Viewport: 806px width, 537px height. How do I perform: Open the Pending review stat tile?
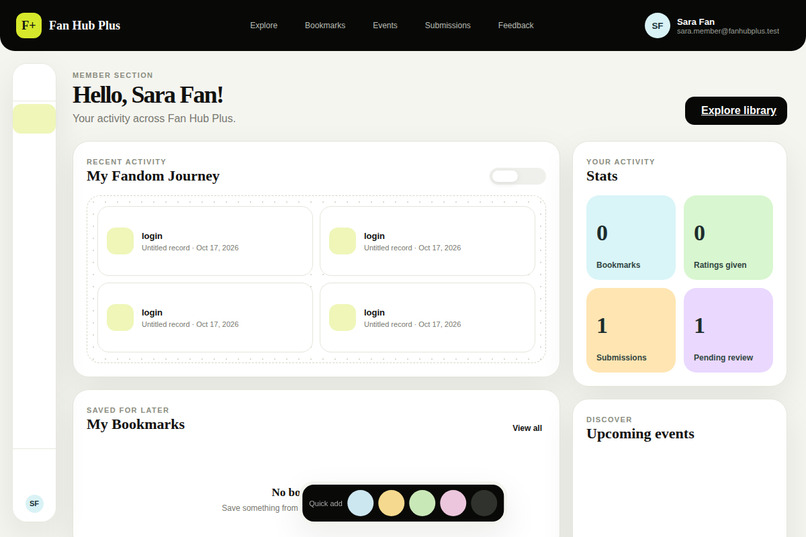(728, 330)
